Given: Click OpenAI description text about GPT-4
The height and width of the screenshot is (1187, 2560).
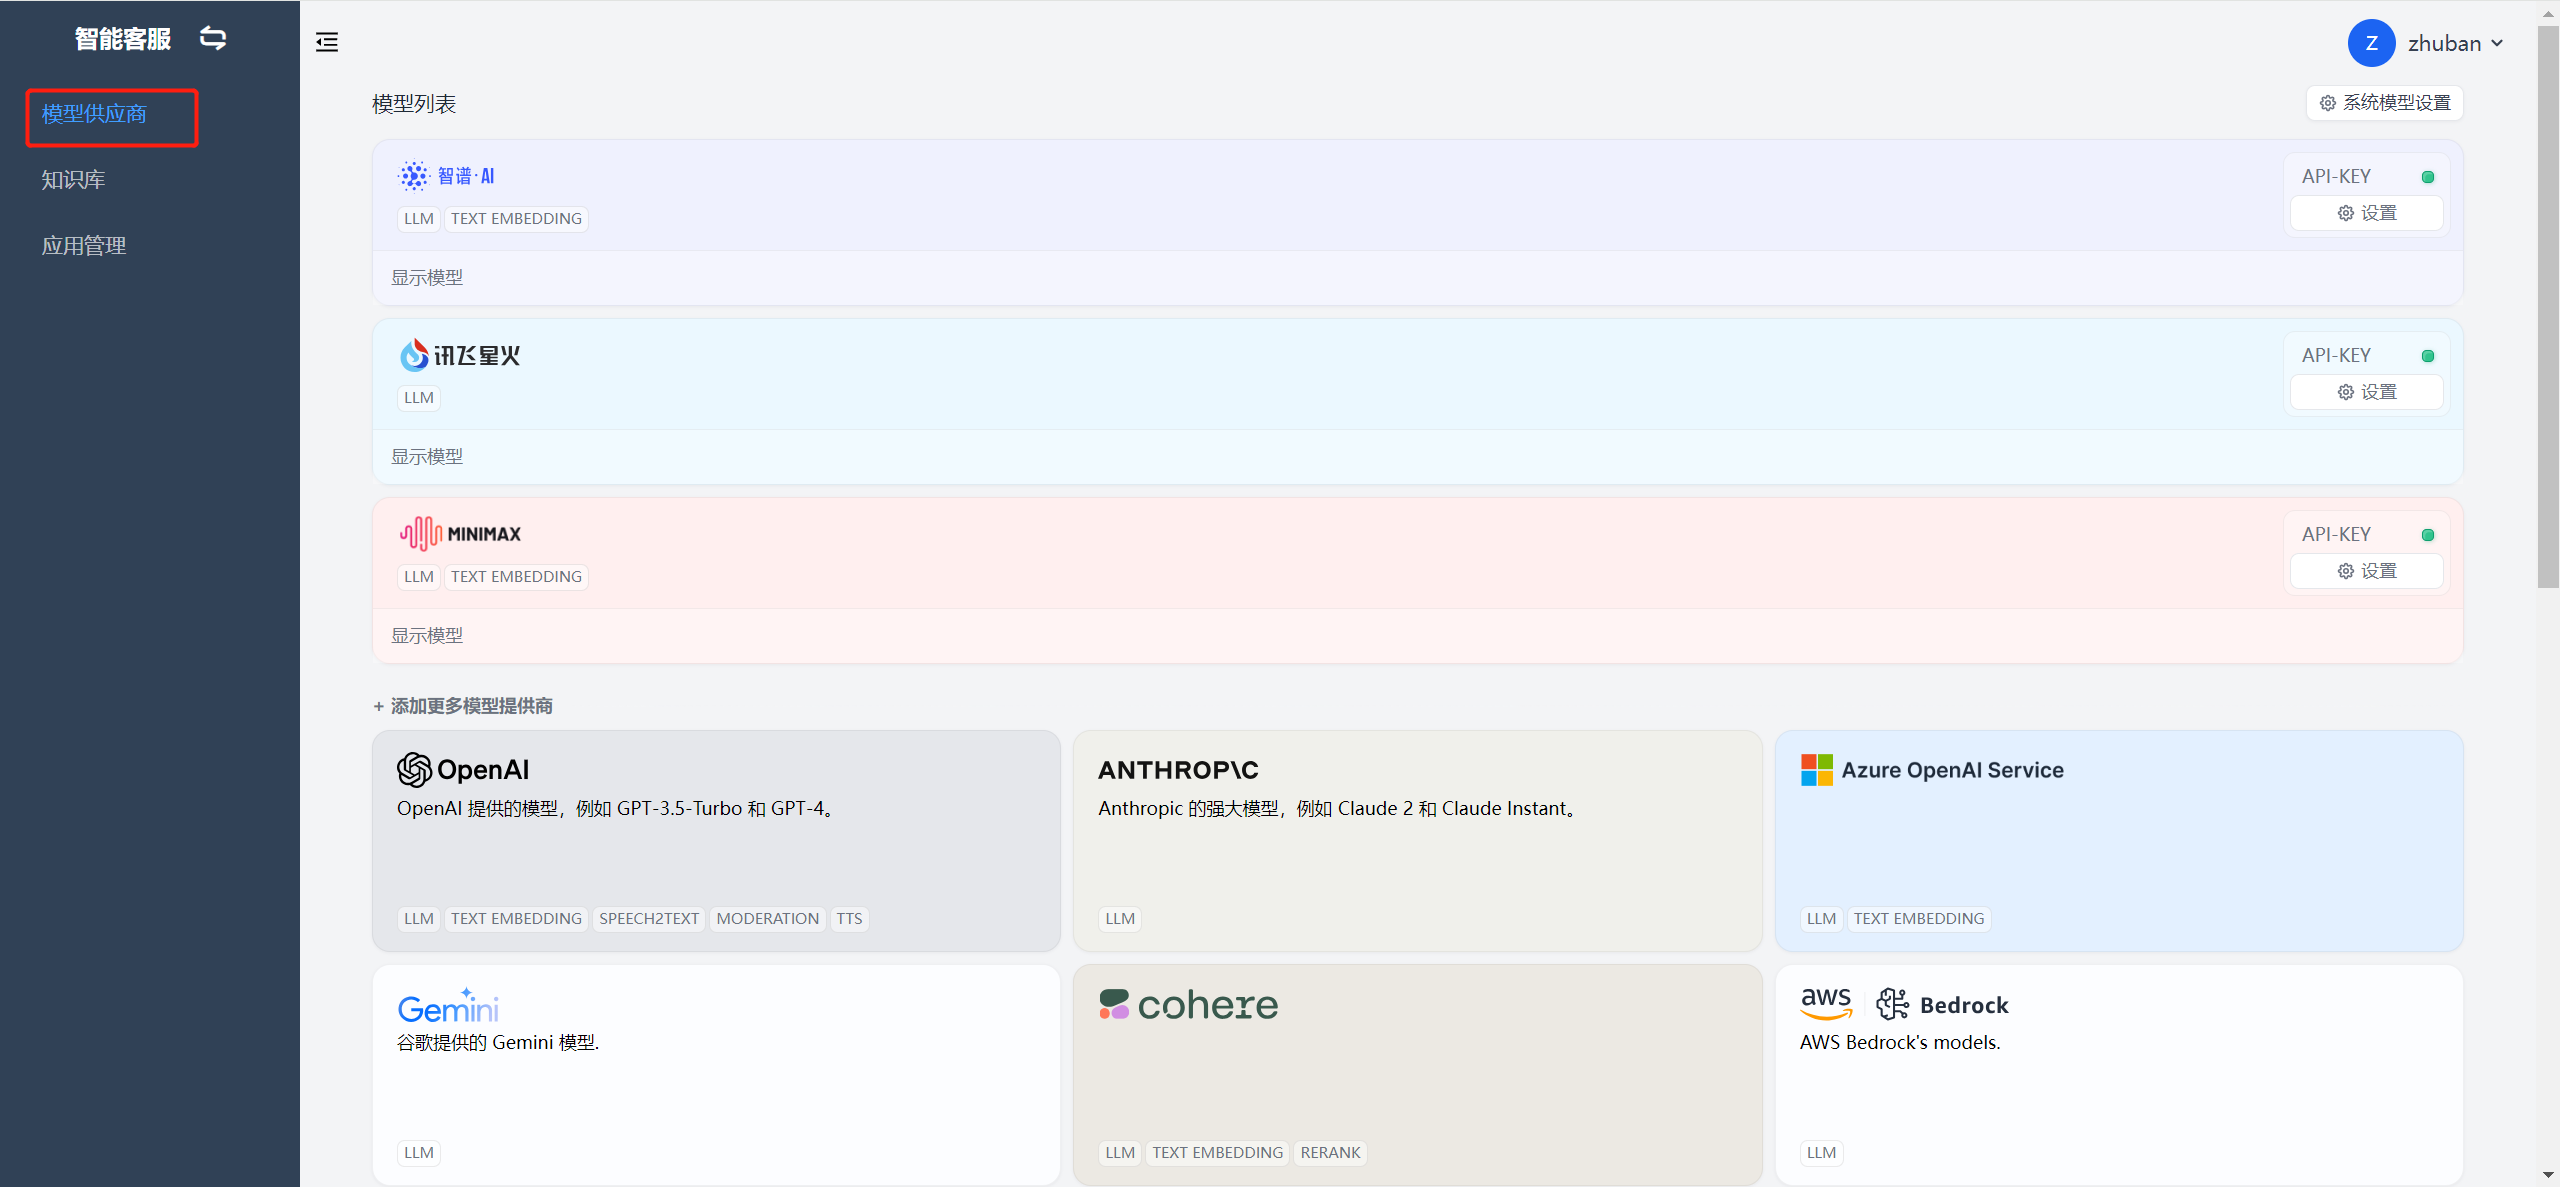Looking at the screenshot, I should pos(618,808).
